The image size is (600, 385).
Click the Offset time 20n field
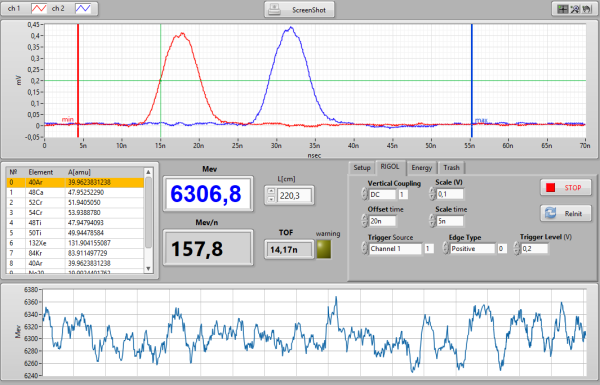[x=382, y=221]
